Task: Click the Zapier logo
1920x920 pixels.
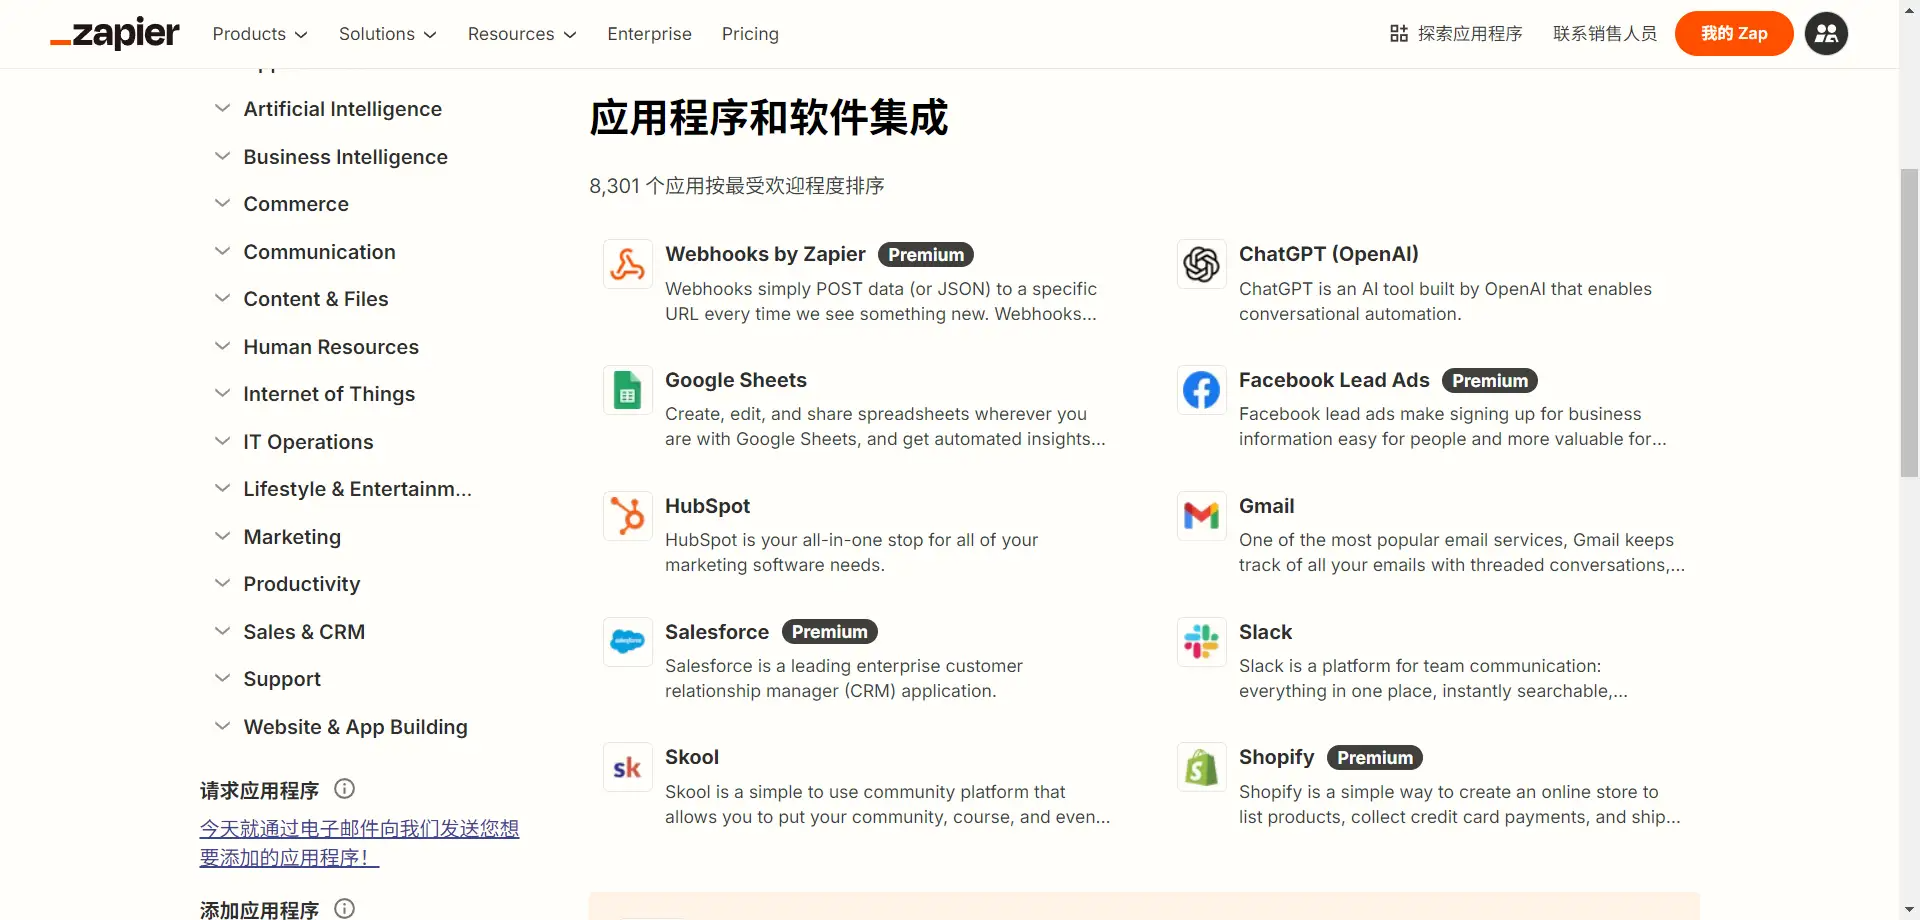Action: (x=115, y=33)
